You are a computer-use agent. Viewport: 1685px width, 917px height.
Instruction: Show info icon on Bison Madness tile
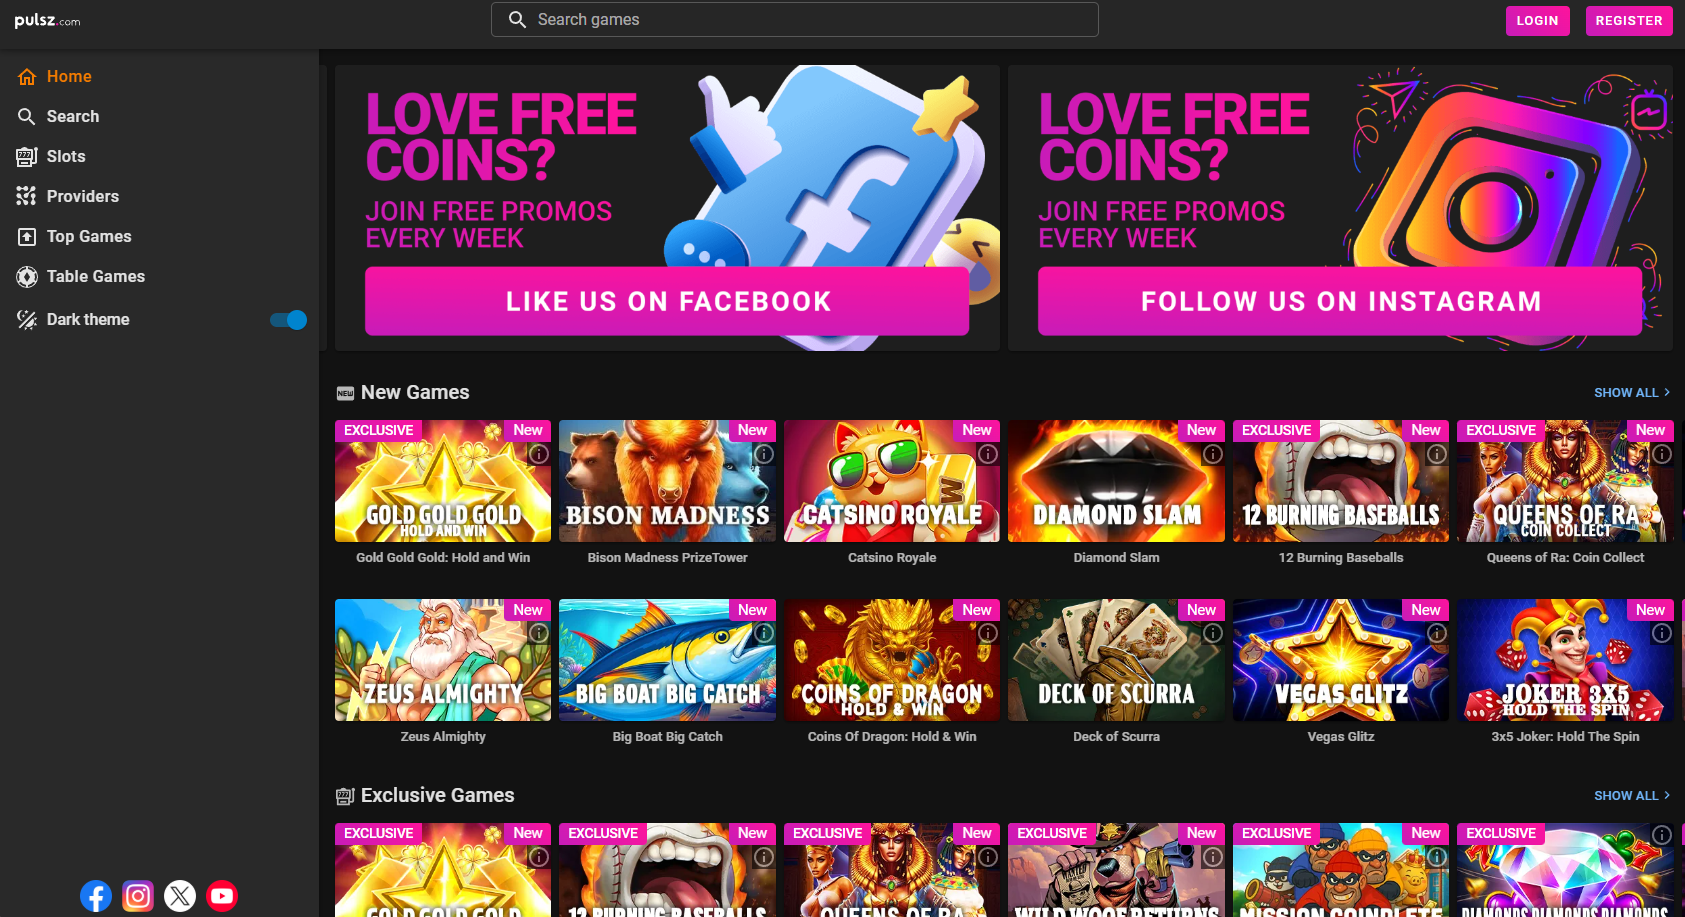pos(764,454)
